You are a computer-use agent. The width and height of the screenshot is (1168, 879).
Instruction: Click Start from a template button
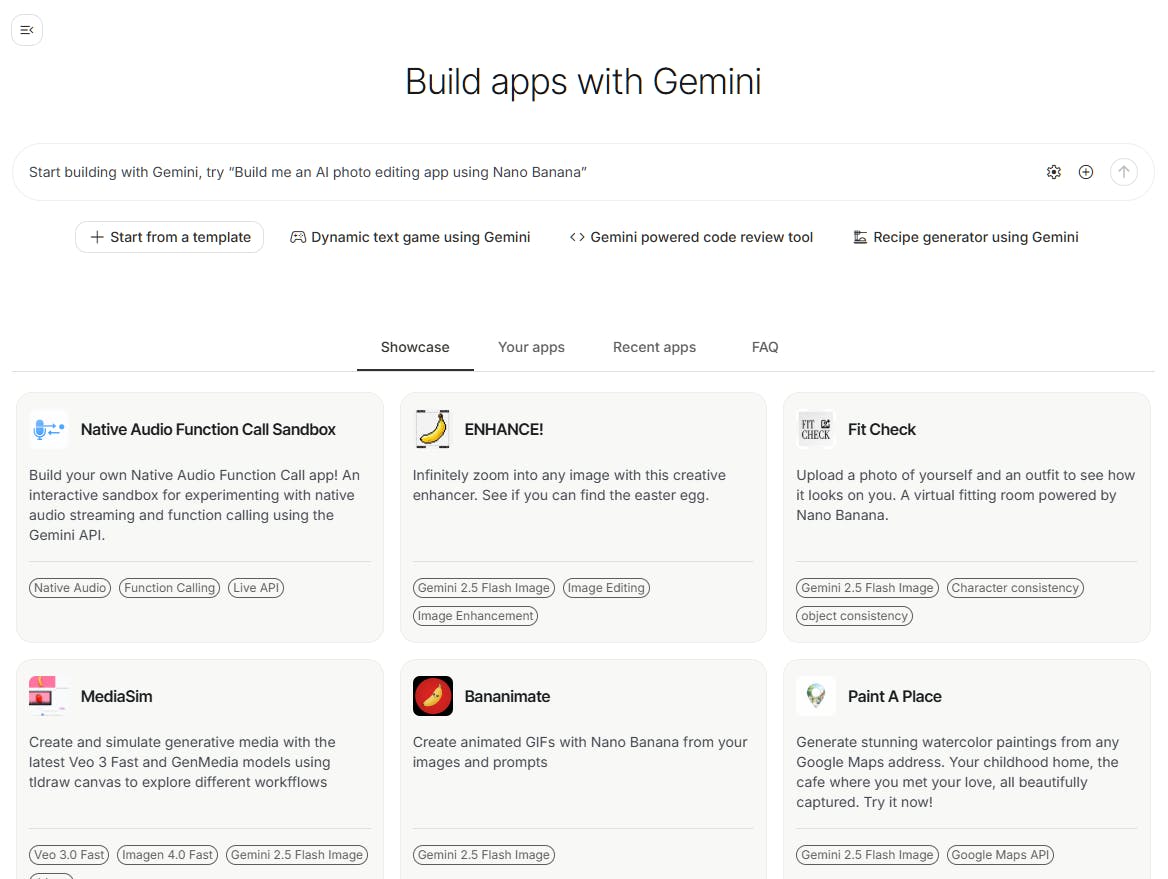(x=170, y=237)
